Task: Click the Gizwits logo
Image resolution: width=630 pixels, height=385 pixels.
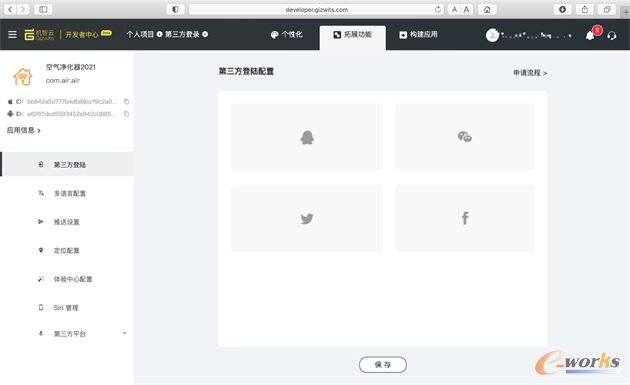Action: pos(39,35)
